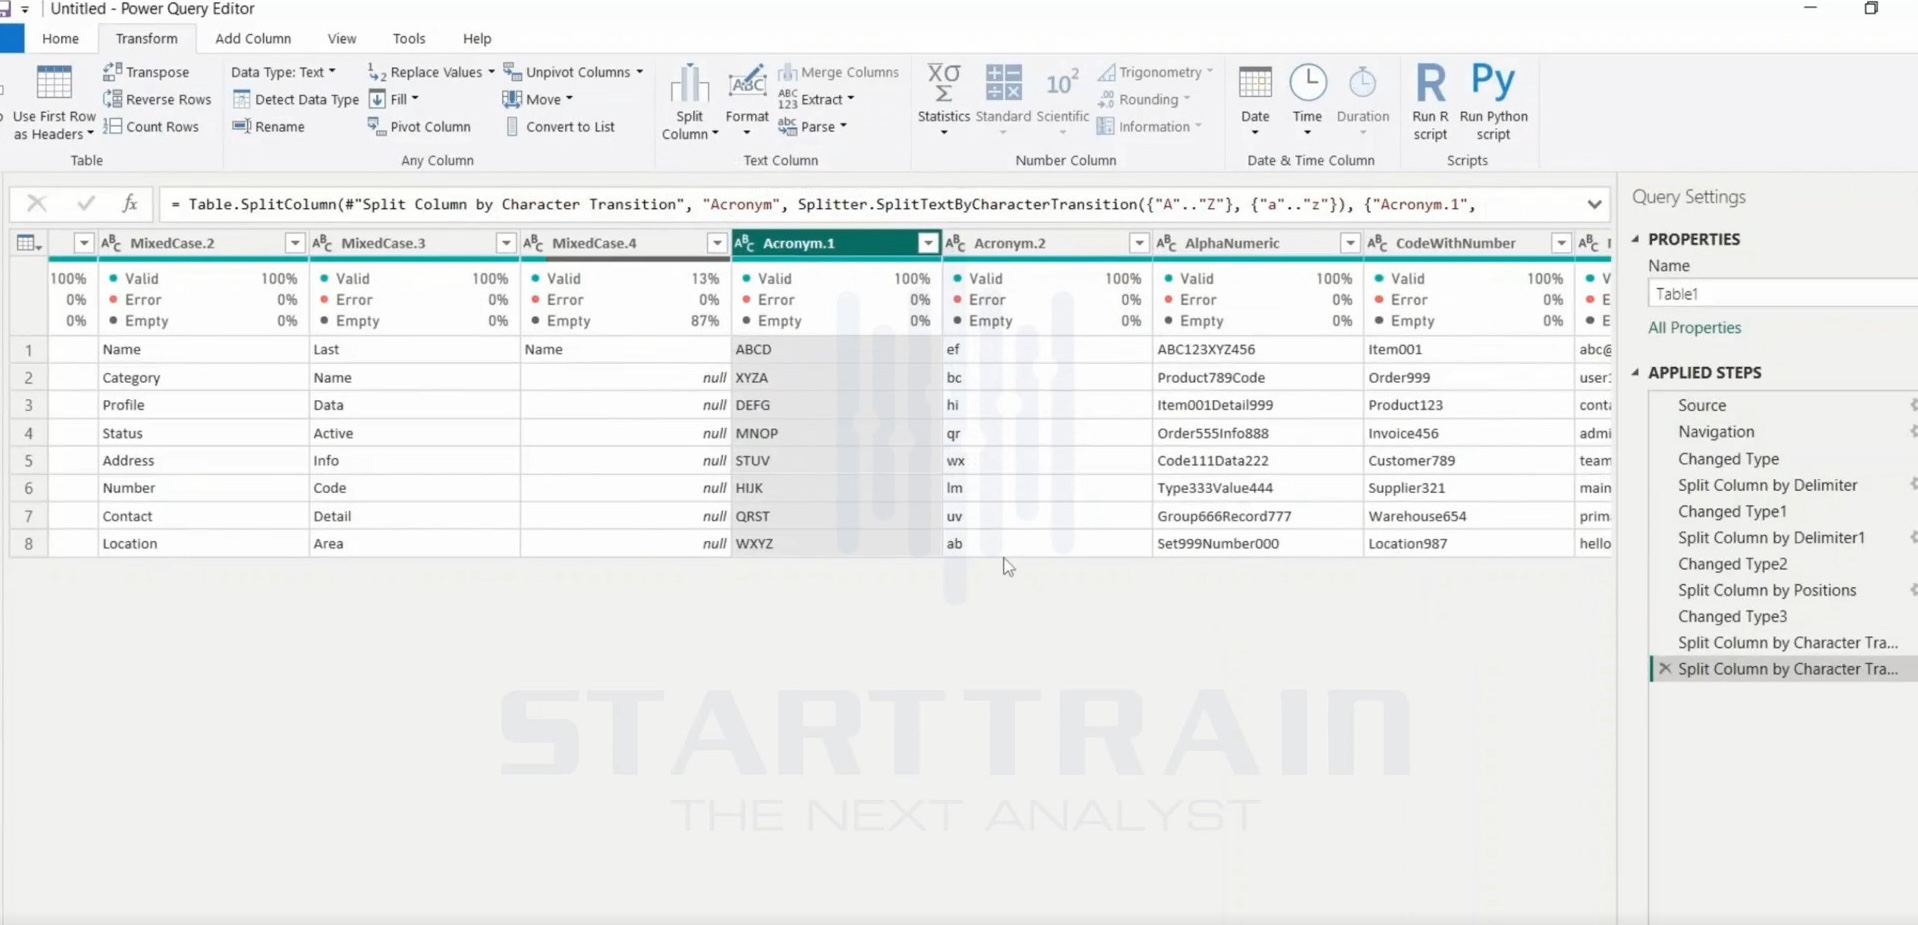Click cell containing Product789Code
Screen dimensions: 1918x925
point(1257,377)
